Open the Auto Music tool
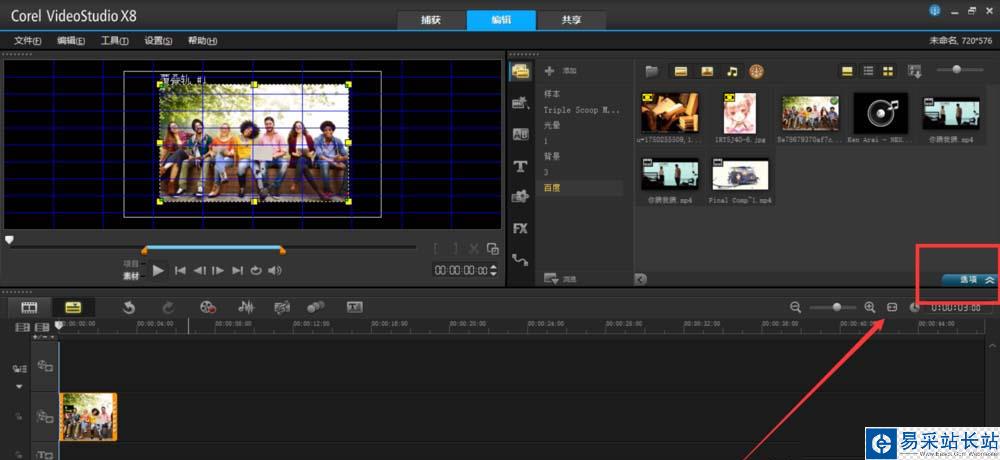 [282, 308]
